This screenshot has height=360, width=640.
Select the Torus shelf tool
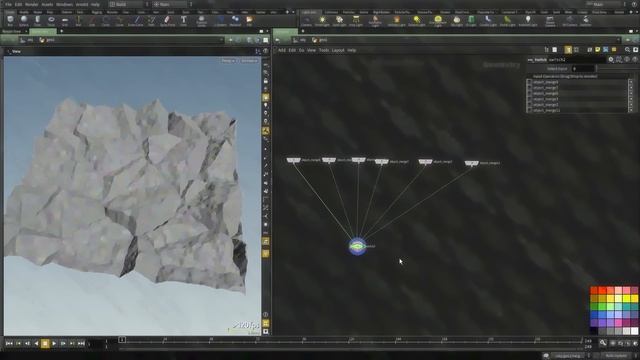coord(51,21)
